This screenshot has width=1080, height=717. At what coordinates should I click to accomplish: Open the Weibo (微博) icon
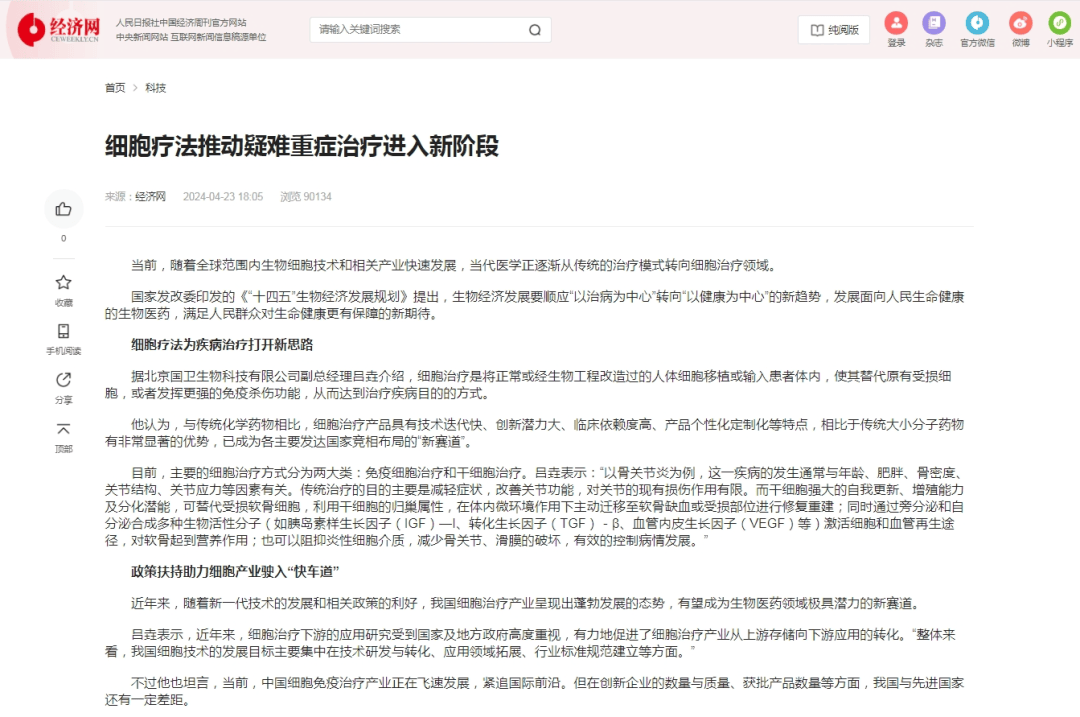coord(1020,23)
